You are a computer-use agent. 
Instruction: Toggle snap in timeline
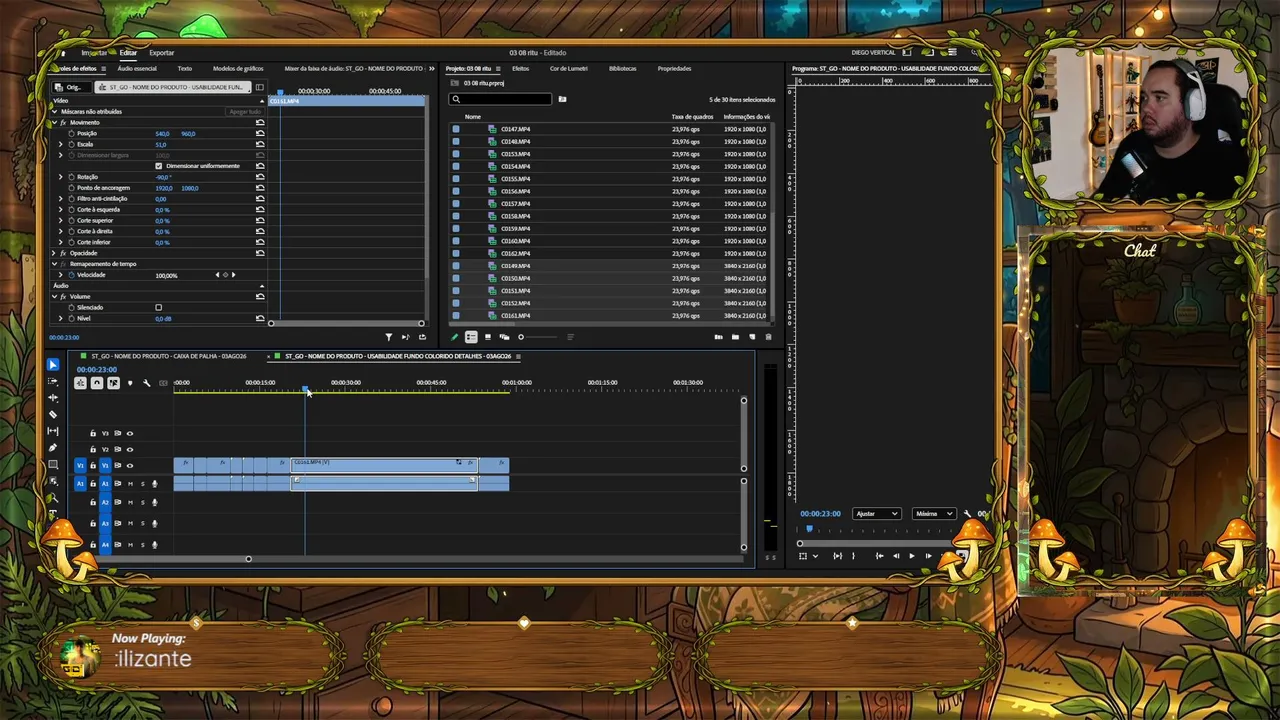pyautogui.click(x=97, y=383)
